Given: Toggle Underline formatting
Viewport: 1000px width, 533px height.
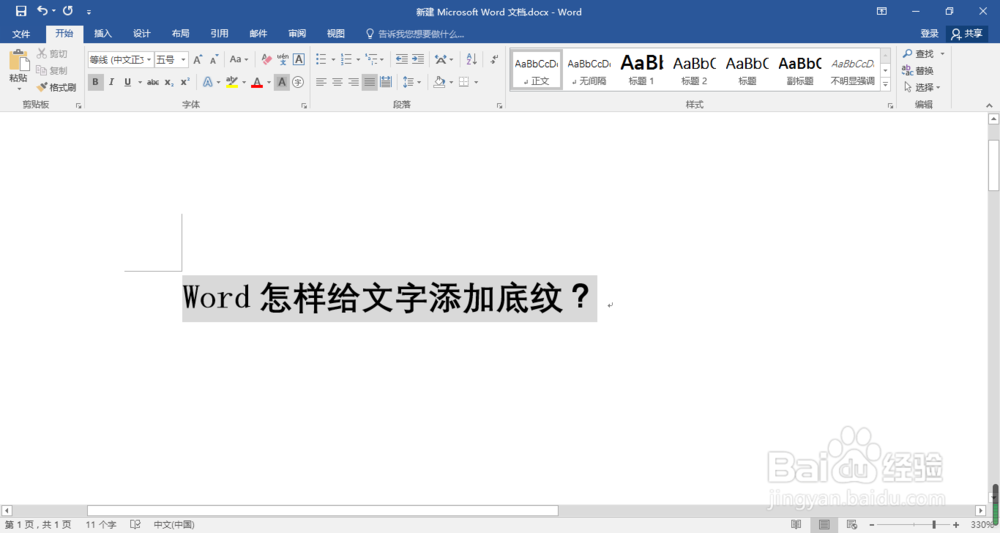Looking at the screenshot, I should coord(128,82).
